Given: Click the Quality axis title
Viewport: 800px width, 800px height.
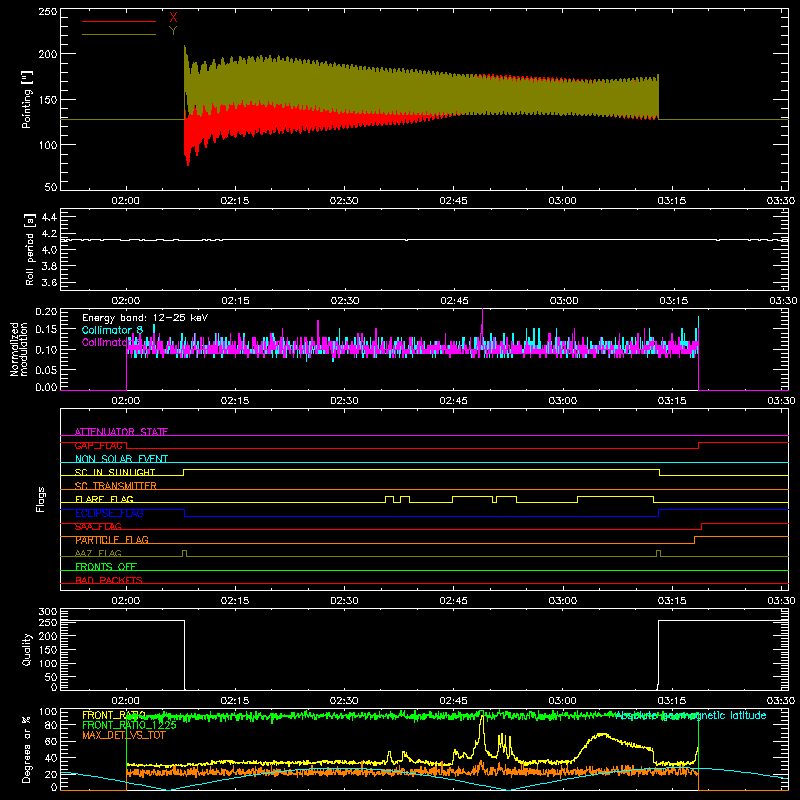Looking at the screenshot, I should pyautogui.click(x=27, y=649).
